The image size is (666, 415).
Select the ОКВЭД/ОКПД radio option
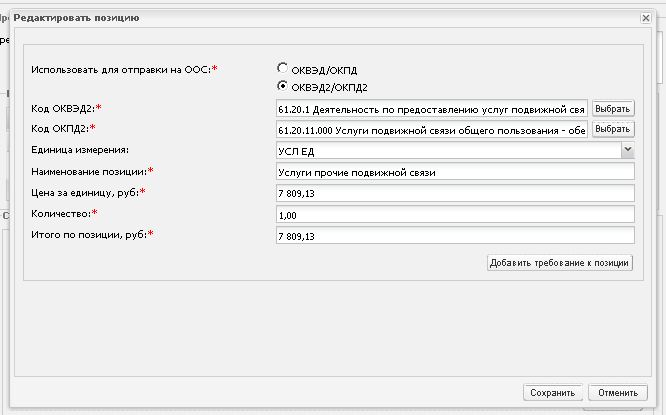point(282,68)
